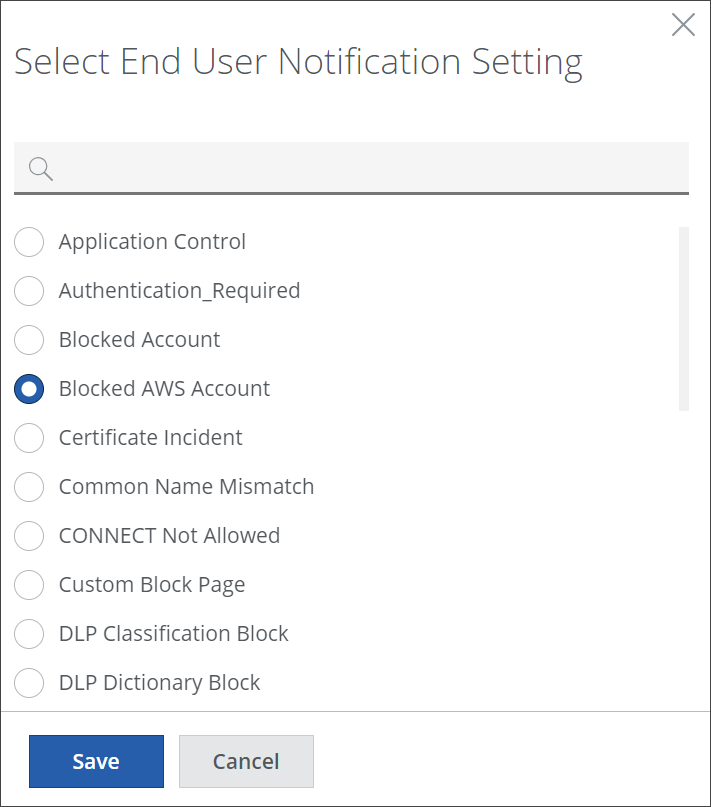Pick the Common Name Mismatch option

(x=29, y=487)
